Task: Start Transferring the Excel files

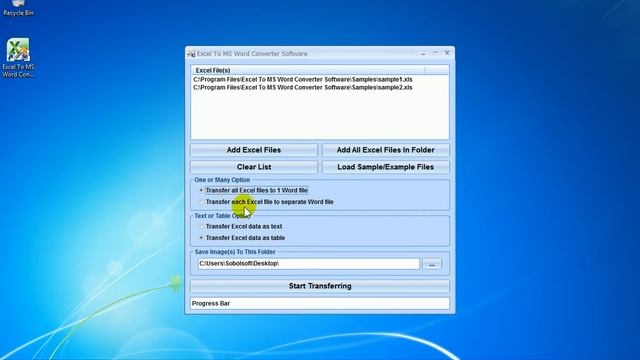Action: pos(320,286)
